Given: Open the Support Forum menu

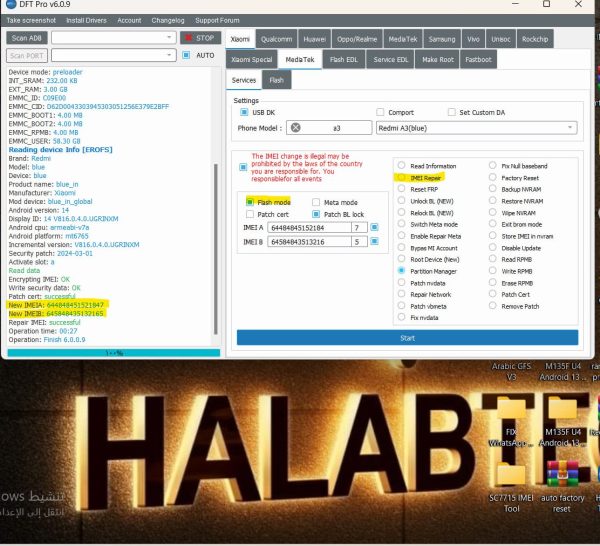Looking at the screenshot, I should tap(217, 20).
